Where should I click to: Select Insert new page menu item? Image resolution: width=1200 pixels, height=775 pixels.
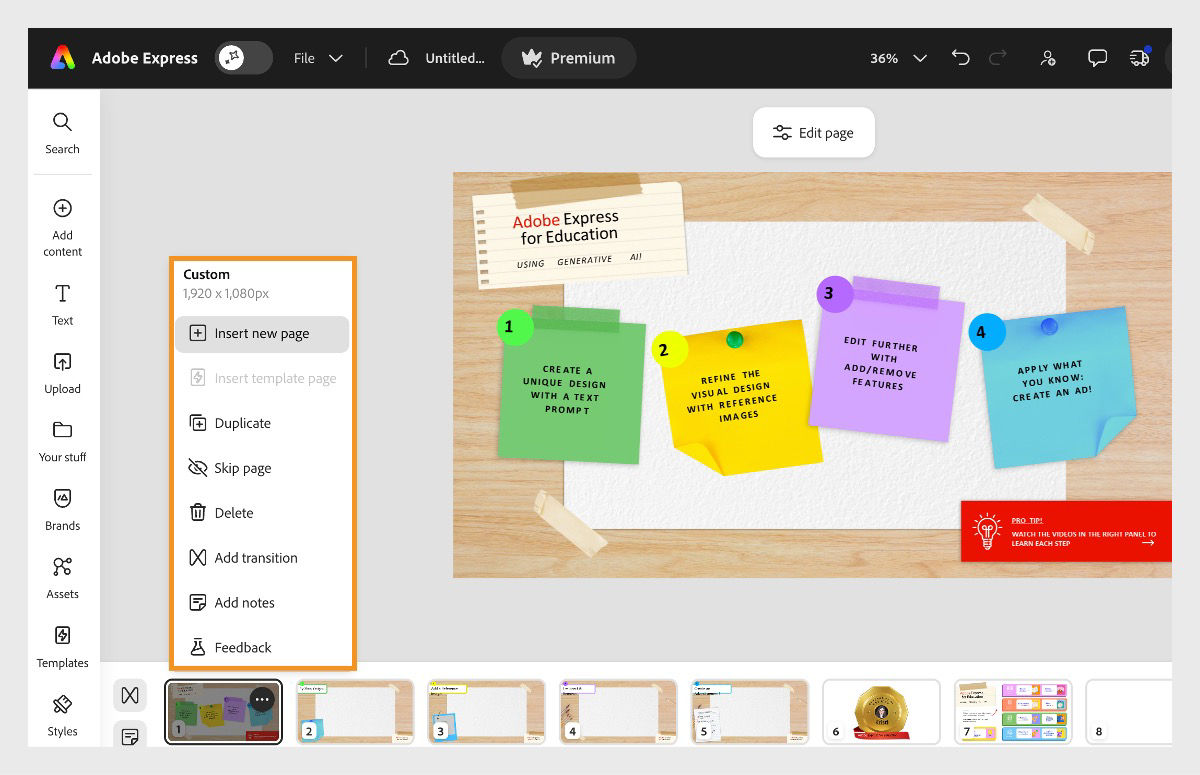(262, 334)
